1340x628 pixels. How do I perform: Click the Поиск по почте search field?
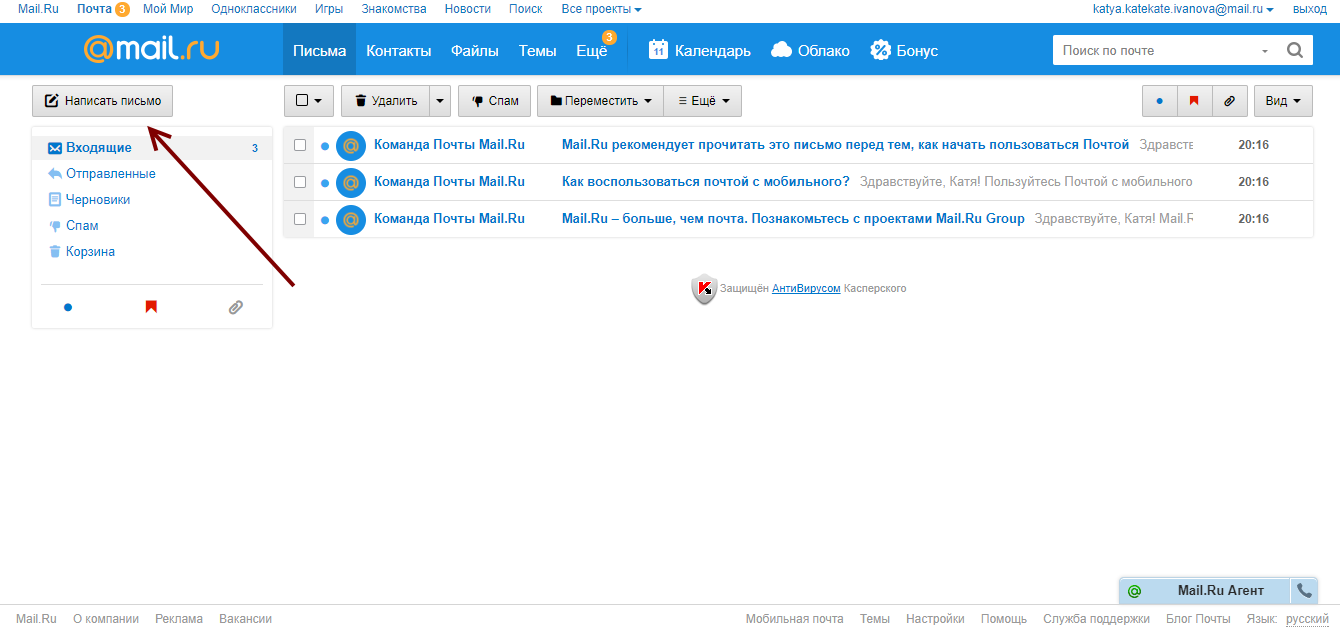tap(1154, 51)
